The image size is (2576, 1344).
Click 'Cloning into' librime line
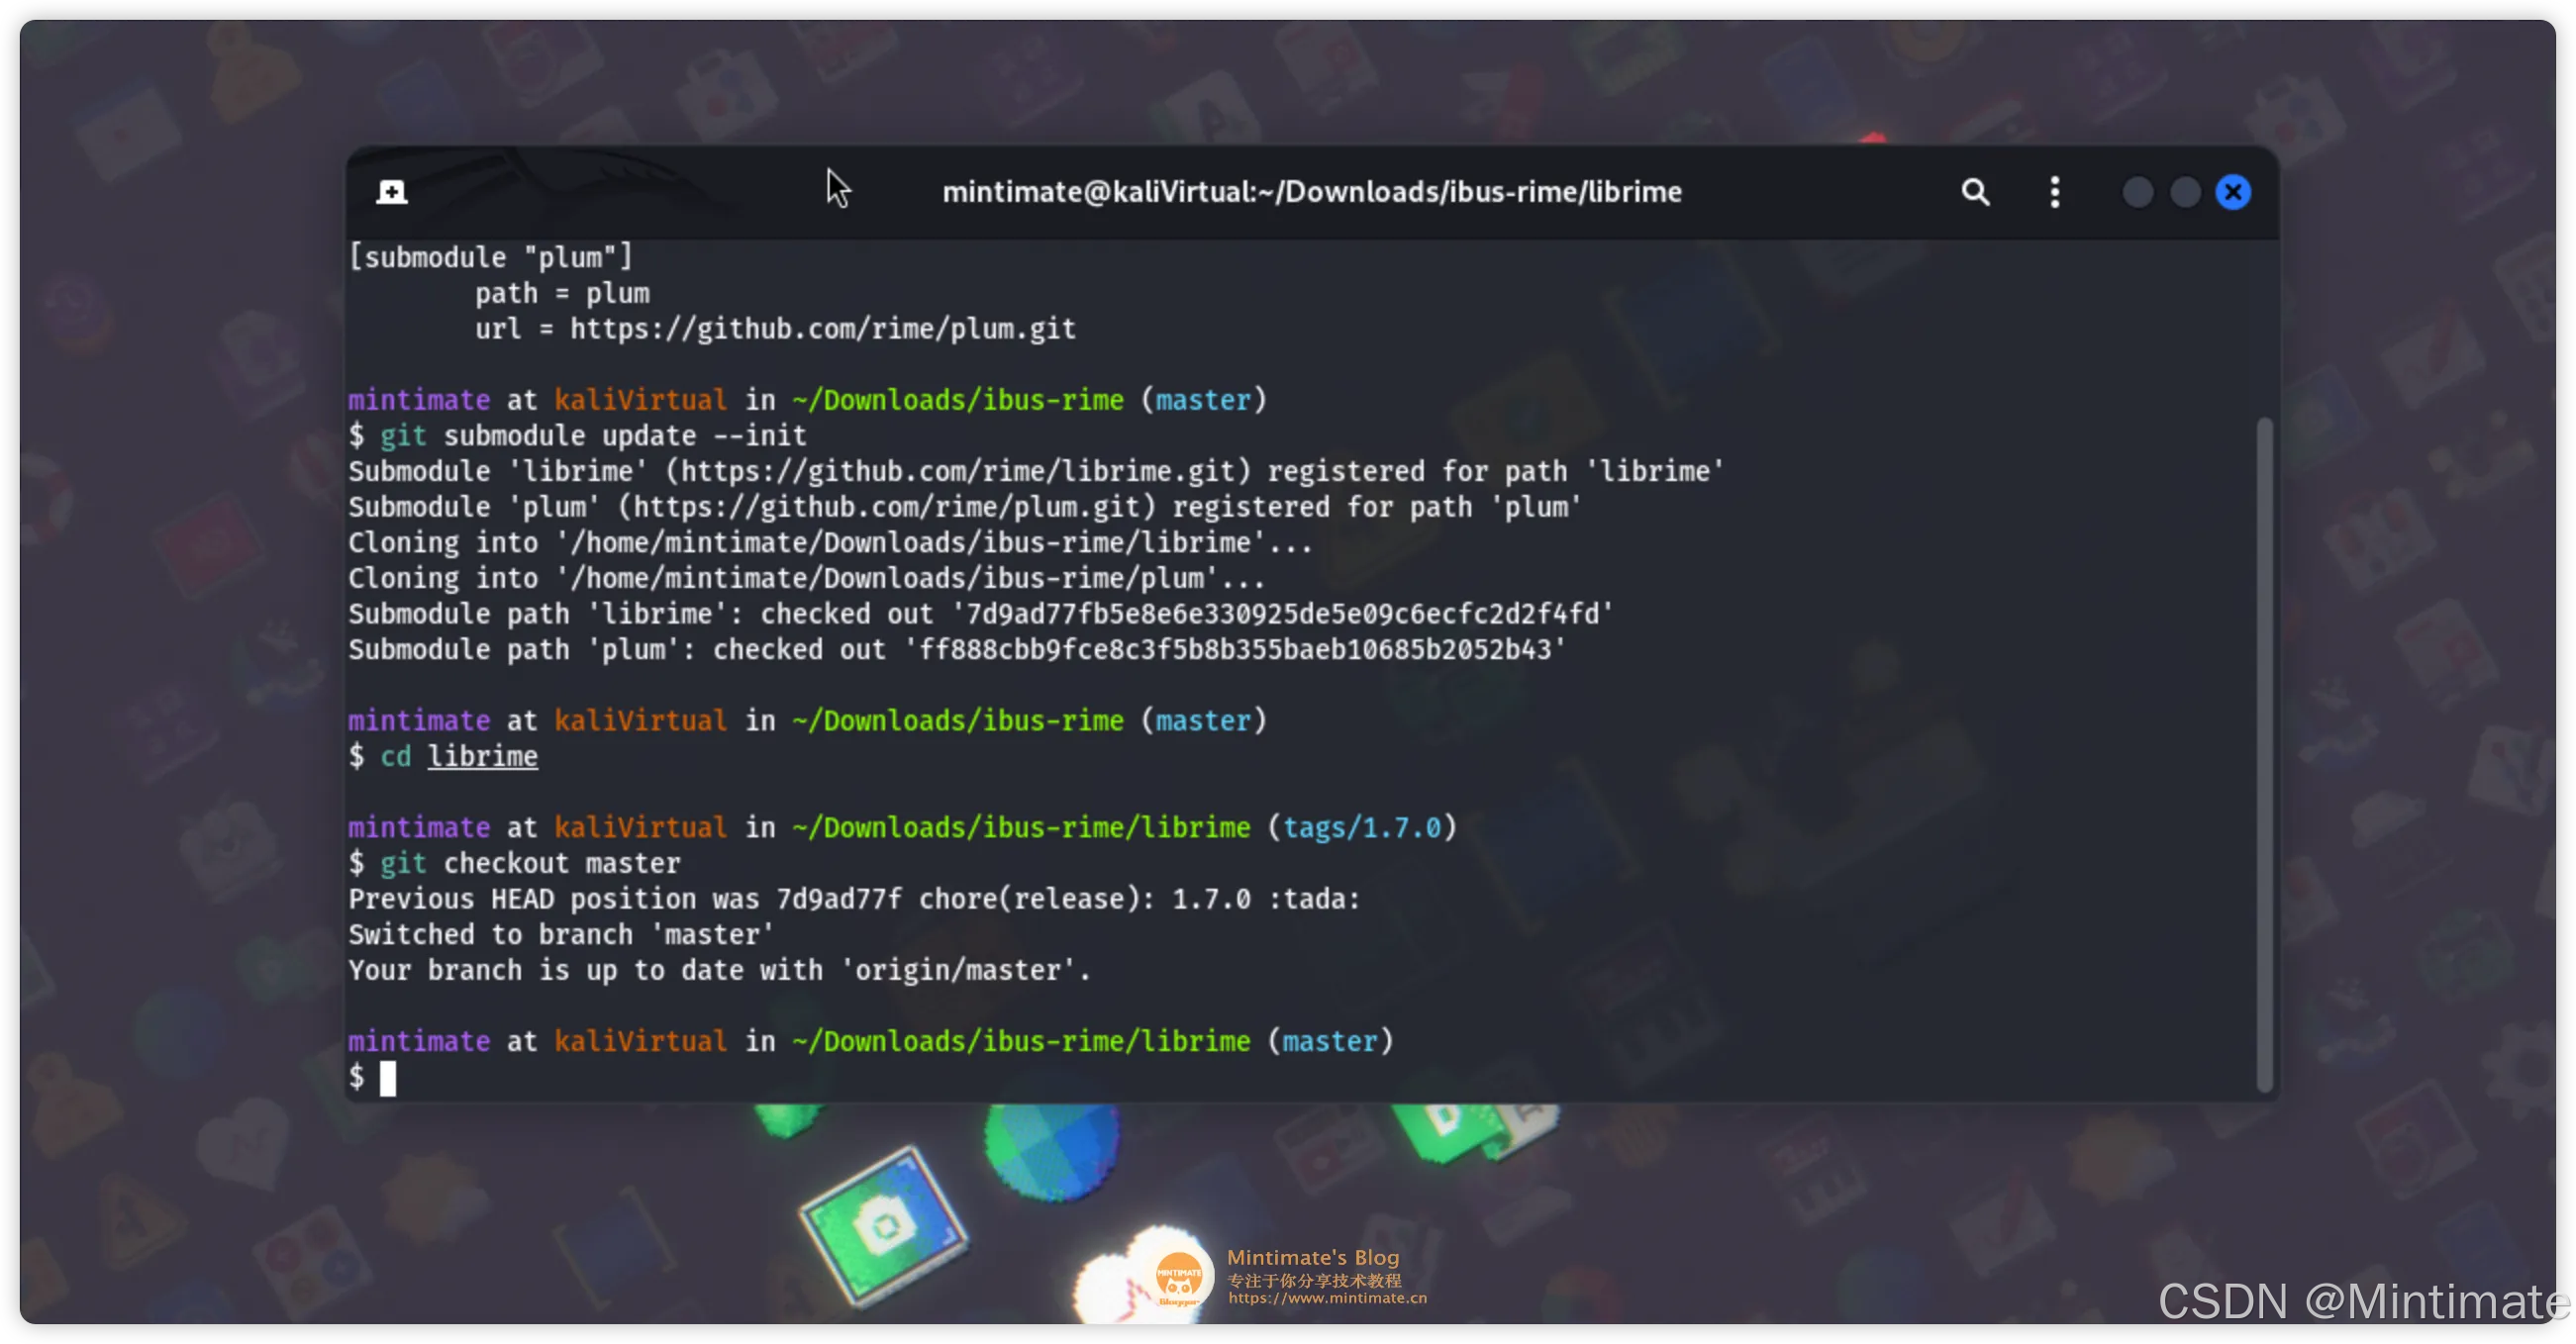tap(830, 543)
